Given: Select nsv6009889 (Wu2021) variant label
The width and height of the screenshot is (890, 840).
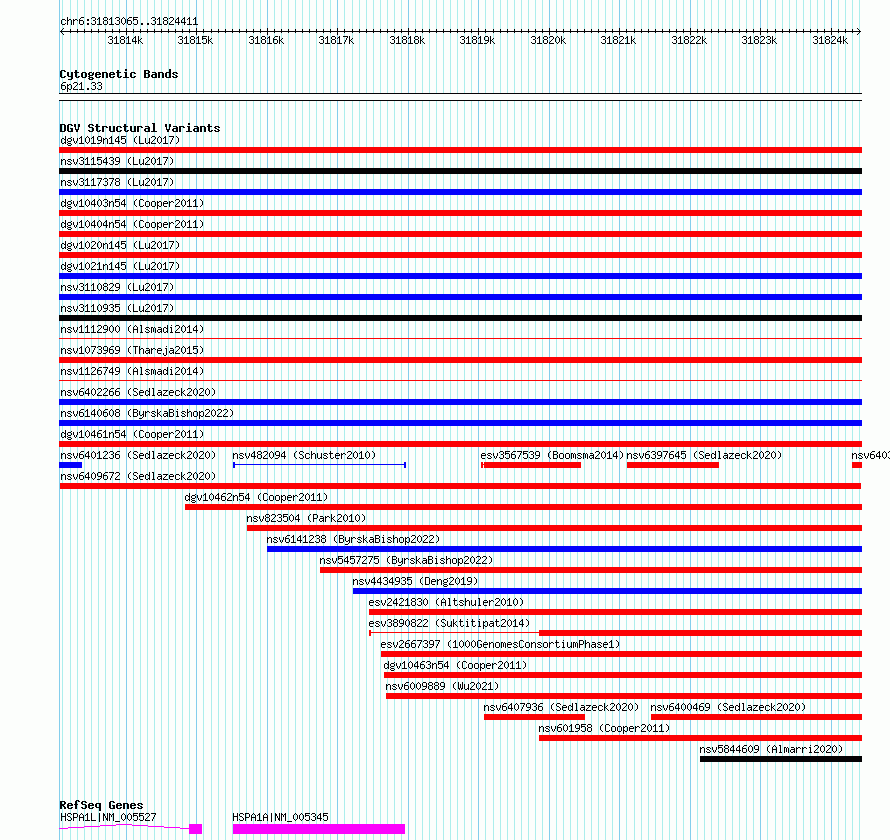Looking at the screenshot, I should tap(442, 686).
